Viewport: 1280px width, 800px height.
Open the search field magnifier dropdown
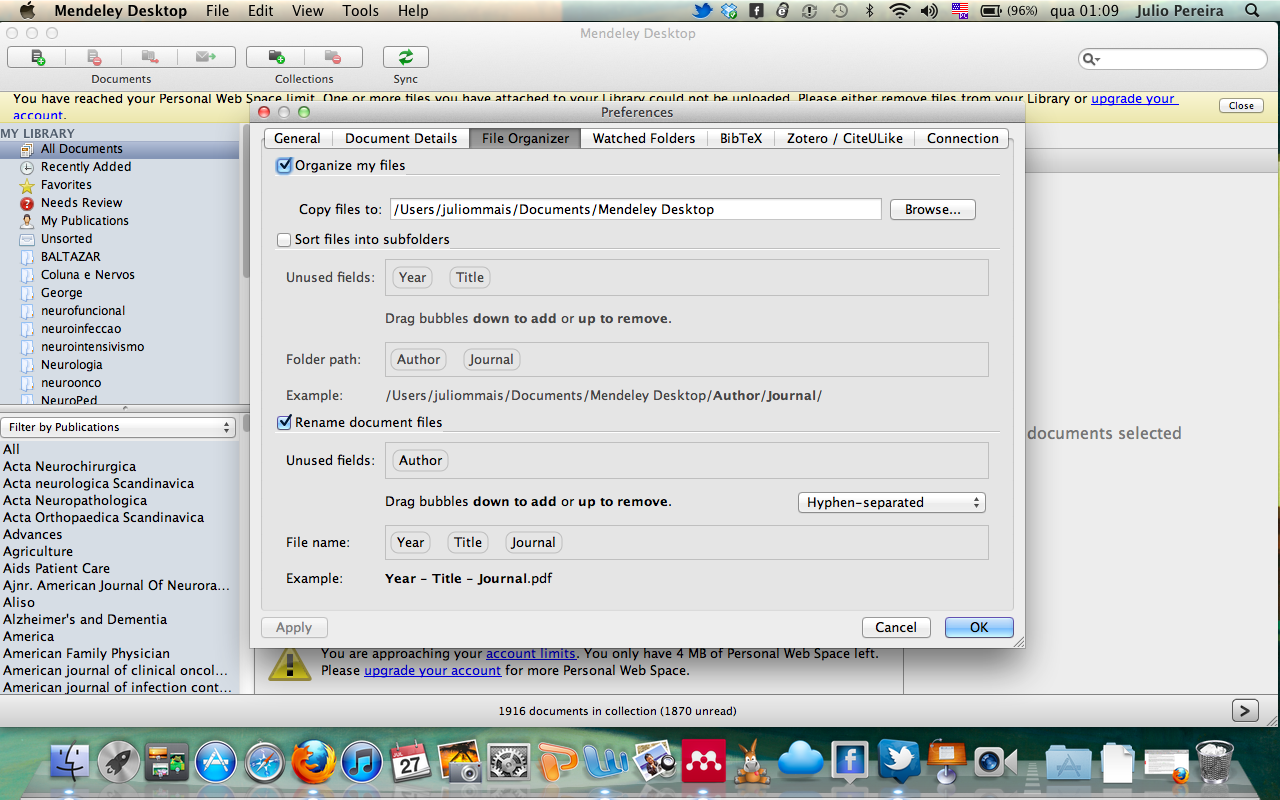(1092, 60)
